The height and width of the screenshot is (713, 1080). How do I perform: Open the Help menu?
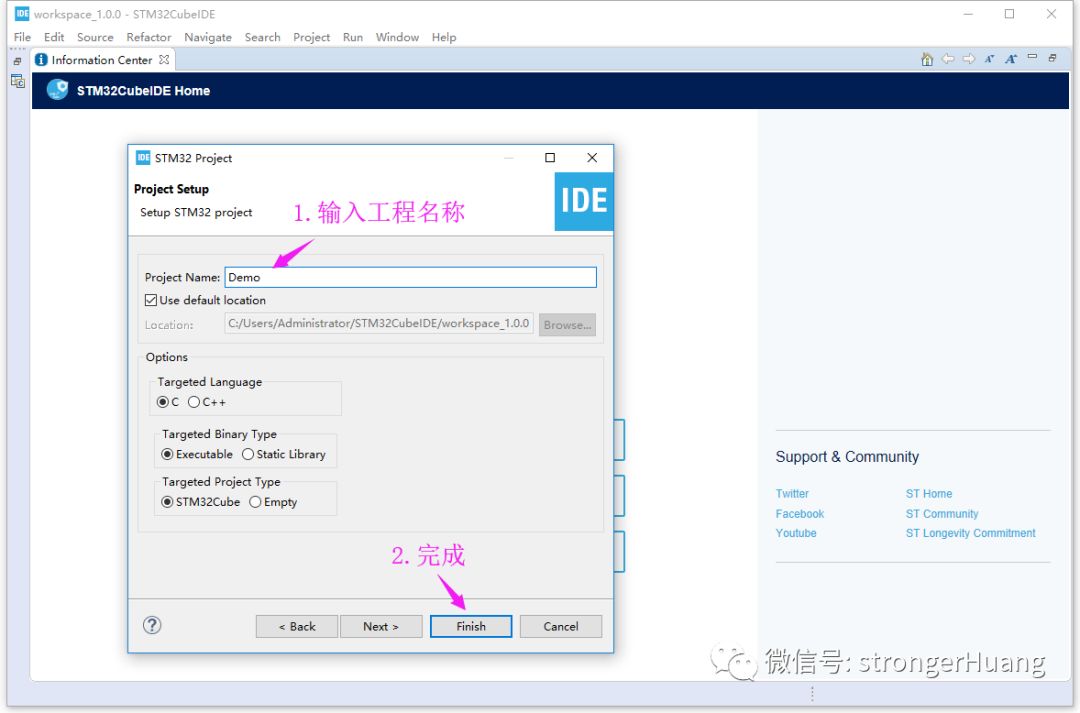(x=444, y=37)
